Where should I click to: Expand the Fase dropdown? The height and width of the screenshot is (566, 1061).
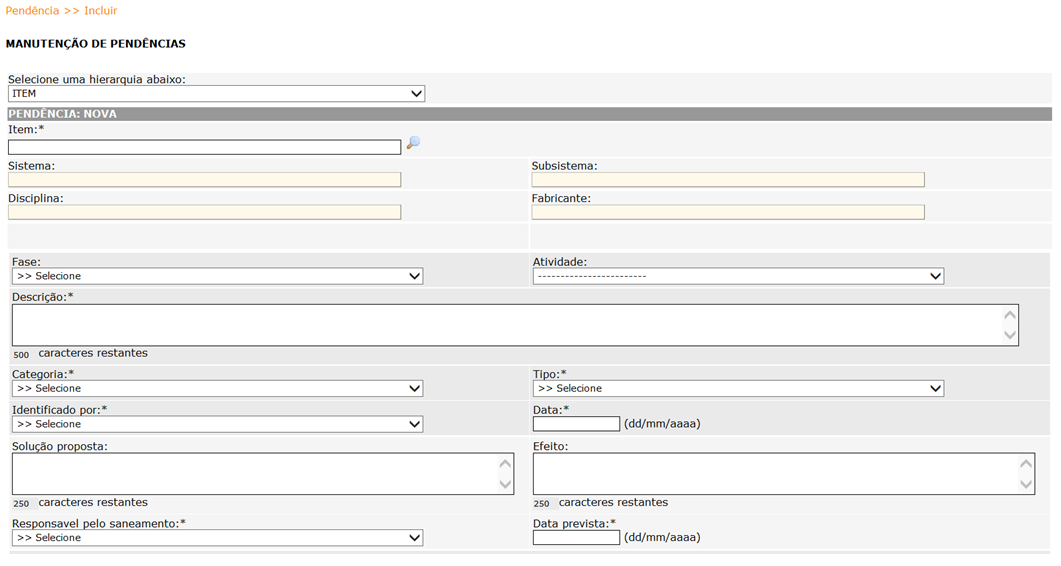pos(217,276)
